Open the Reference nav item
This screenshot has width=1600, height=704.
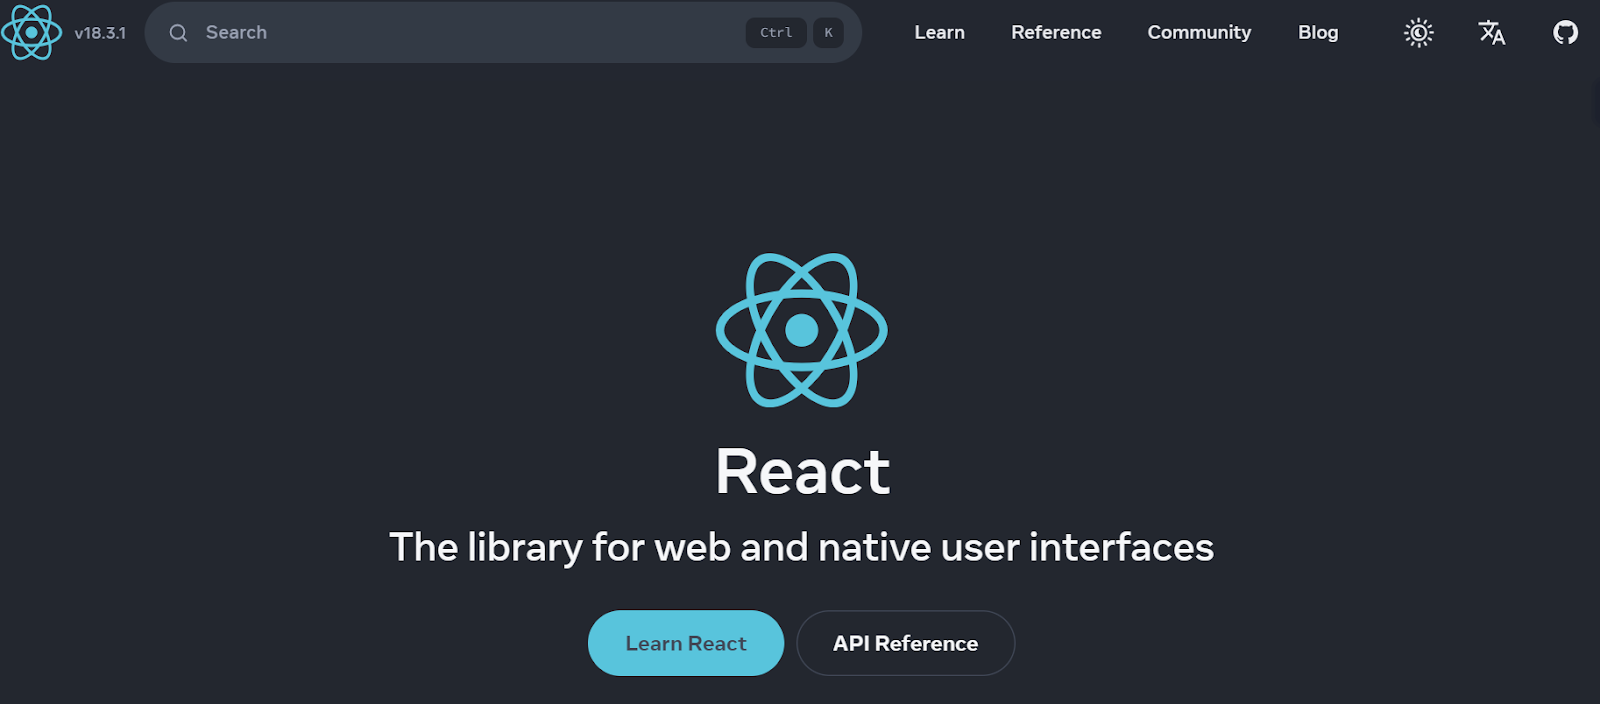pyautogui.click(x=1056, y=32)
